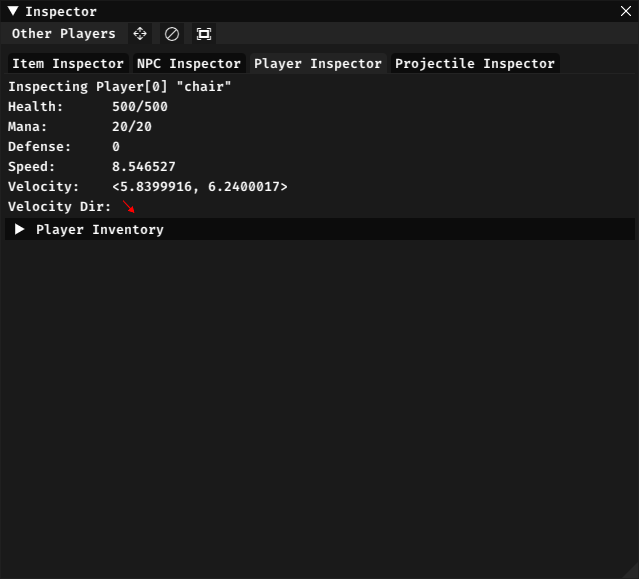Collapse the Inspector window using title triangle
The width and height of the screenshot is (639, 579).
13,11
